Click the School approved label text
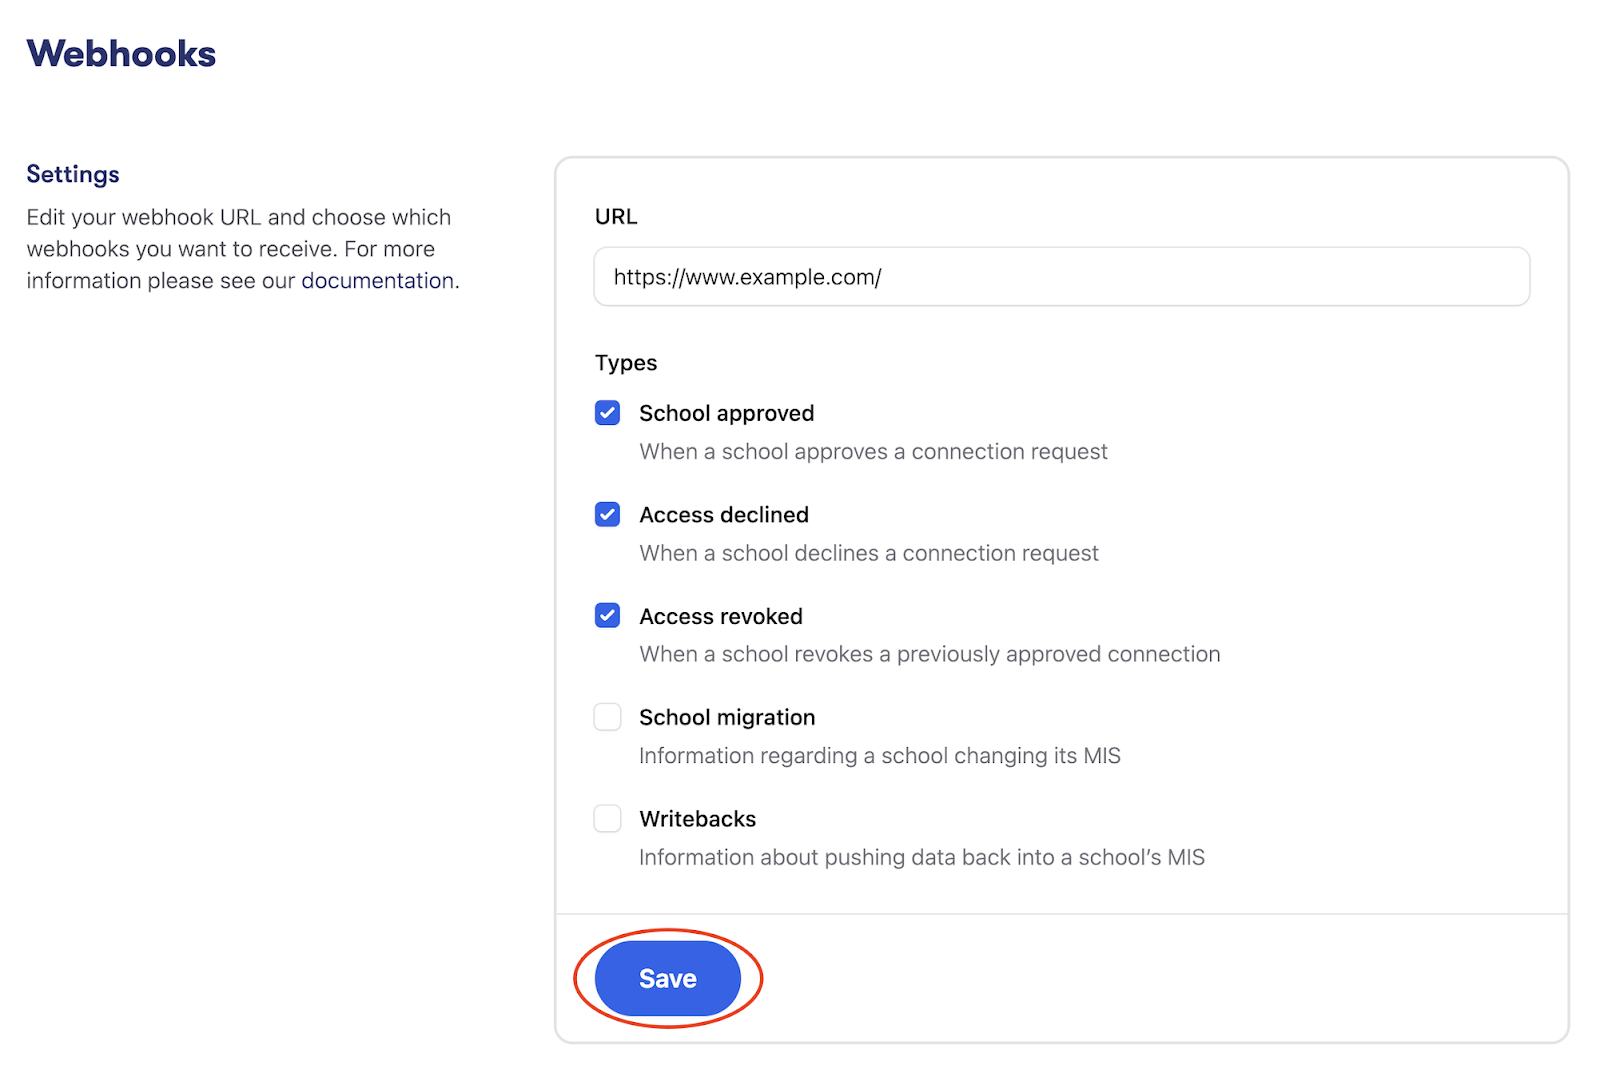The image size is (1600, 1085). click(x=726, y=412)
